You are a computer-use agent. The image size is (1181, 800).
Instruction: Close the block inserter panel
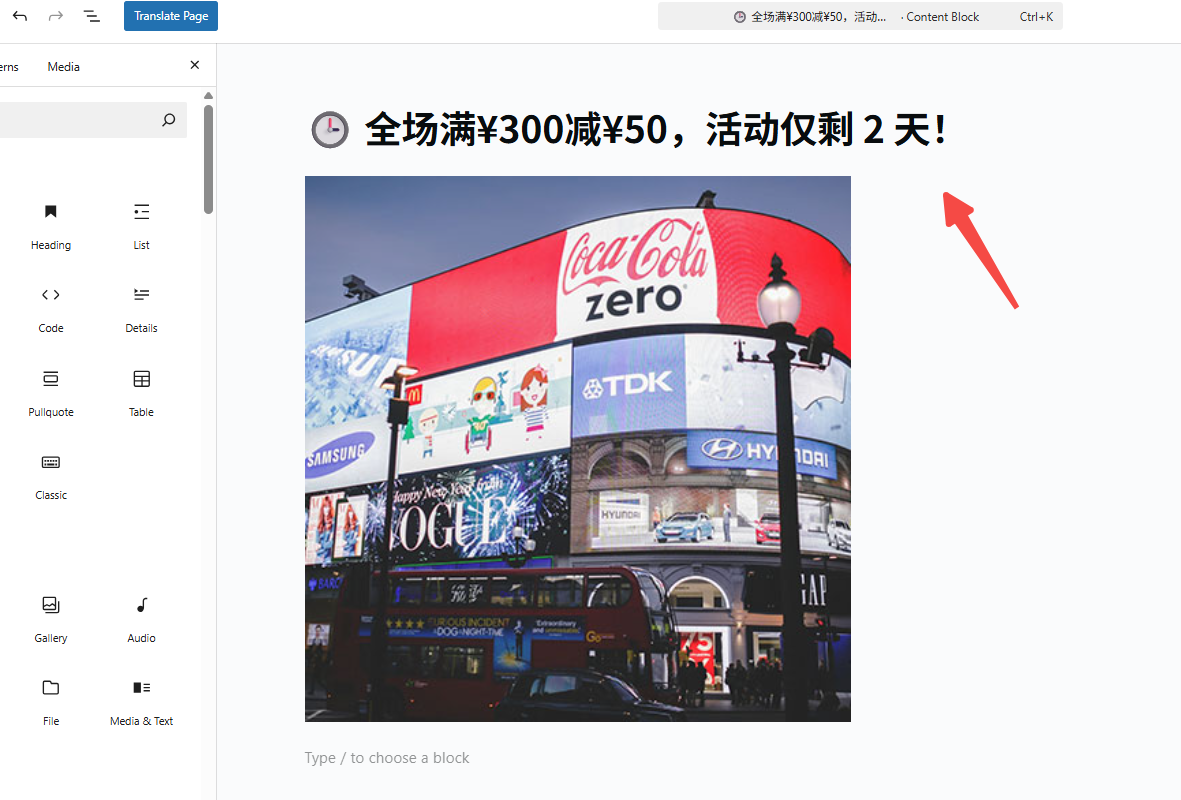(x=195, y=65)
